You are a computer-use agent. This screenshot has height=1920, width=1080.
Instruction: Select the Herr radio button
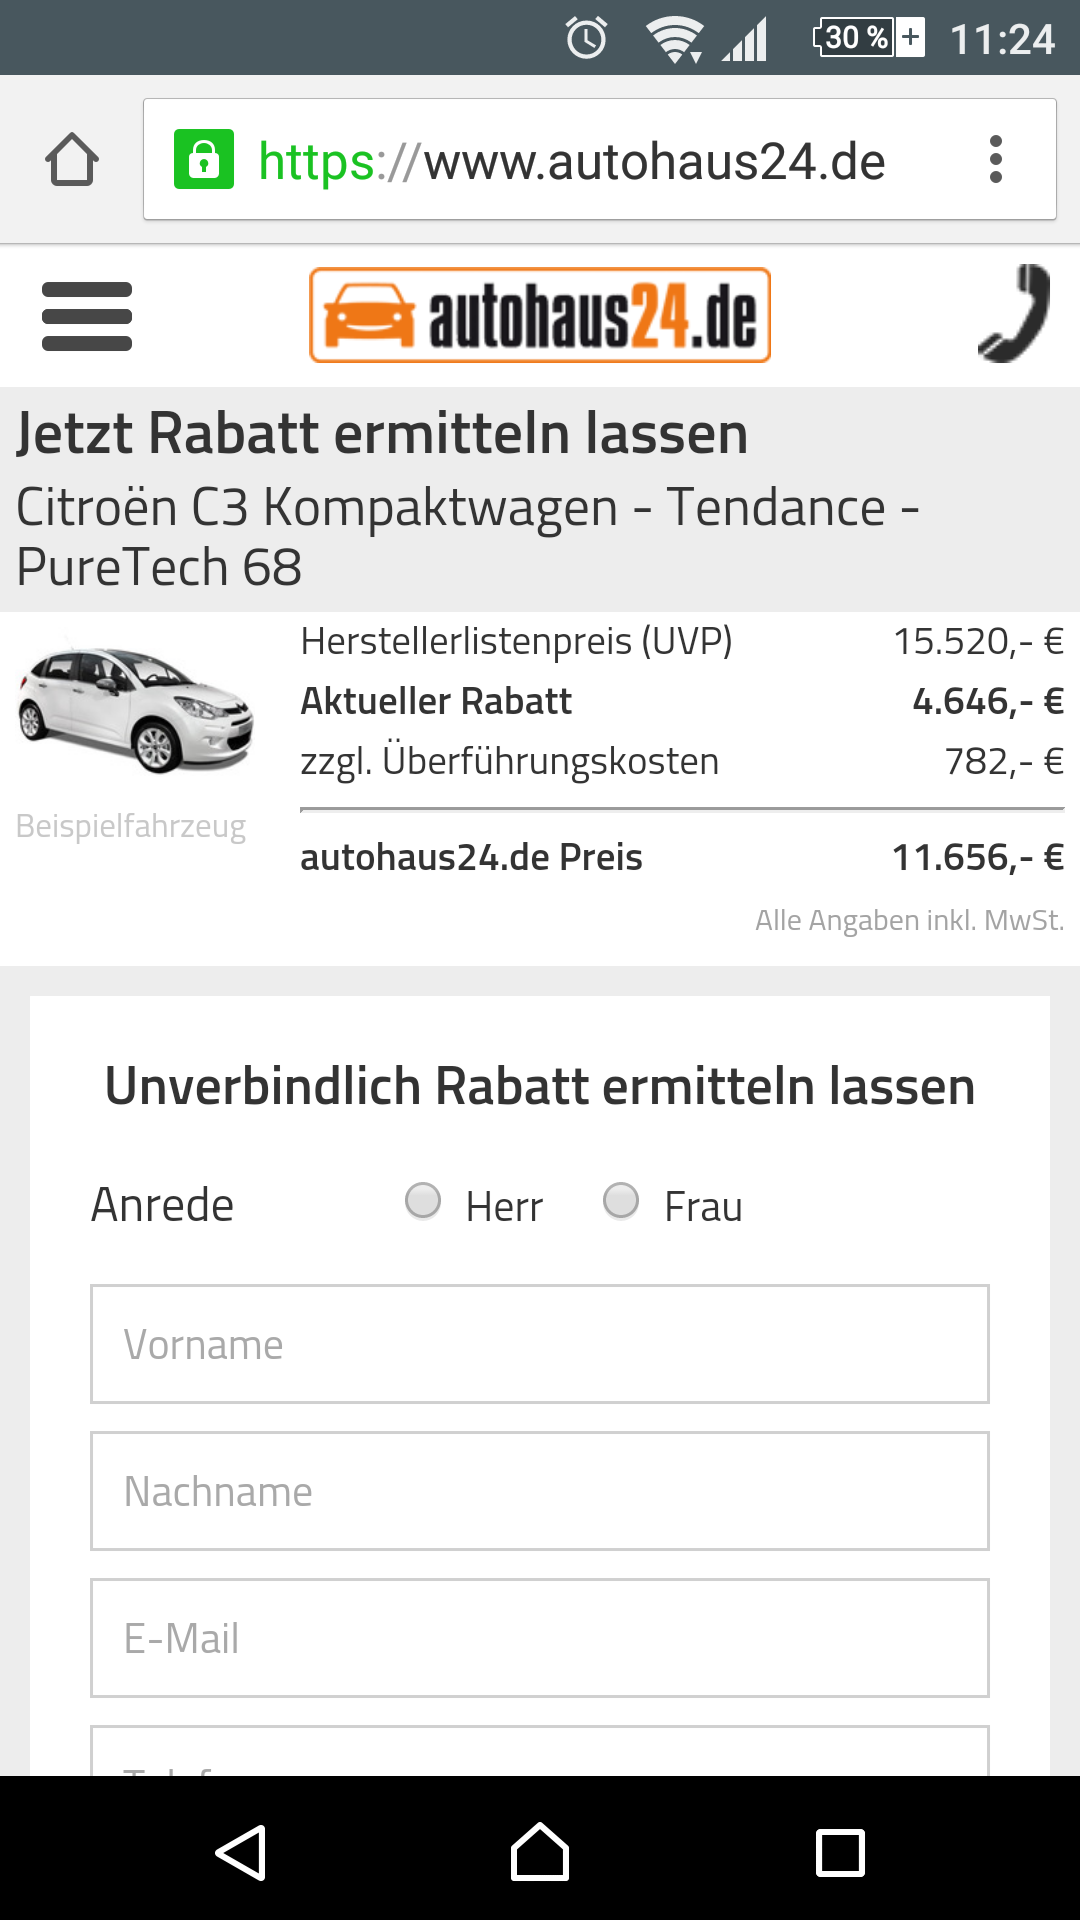423,1200
